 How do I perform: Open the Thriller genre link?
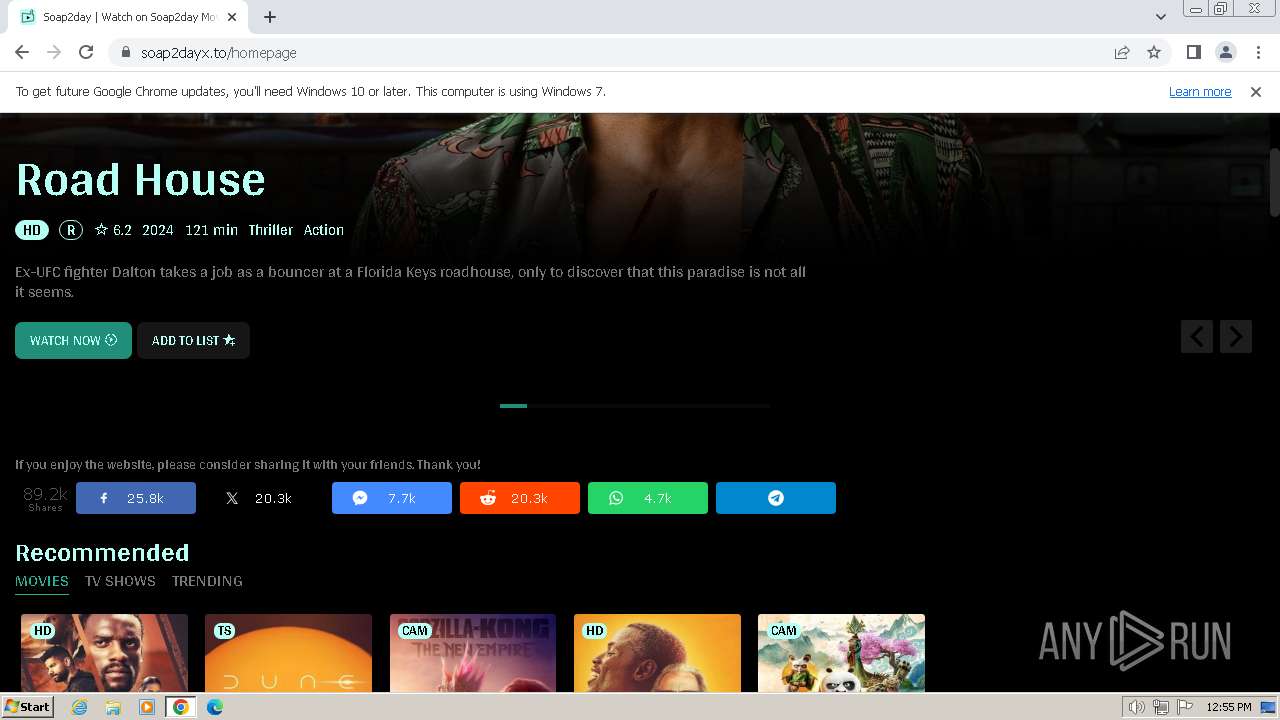point(271,230)
